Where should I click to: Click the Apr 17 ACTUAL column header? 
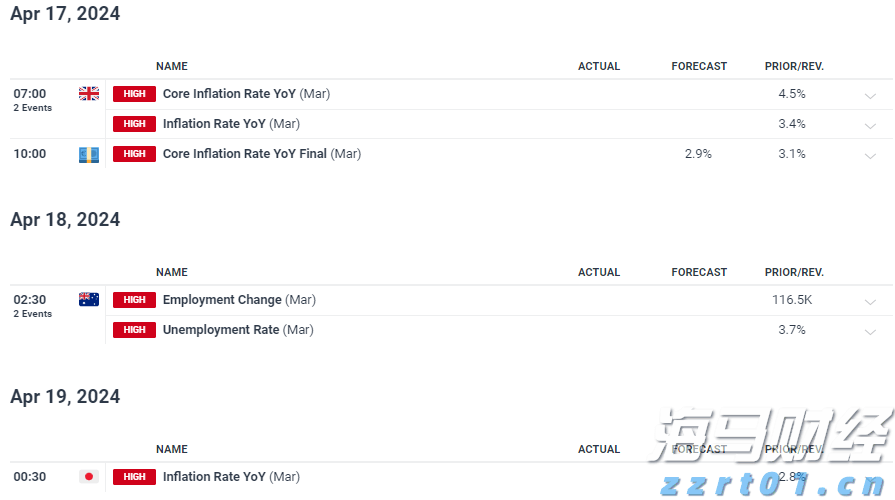[x=599, y=66]
